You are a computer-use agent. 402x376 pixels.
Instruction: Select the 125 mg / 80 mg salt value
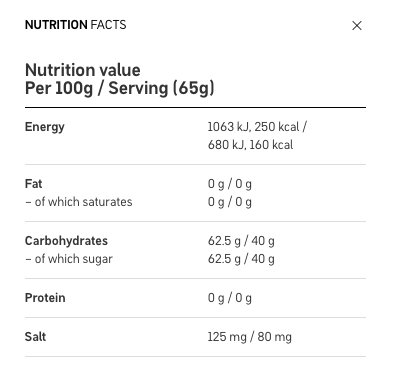click(x=249, y=337)
